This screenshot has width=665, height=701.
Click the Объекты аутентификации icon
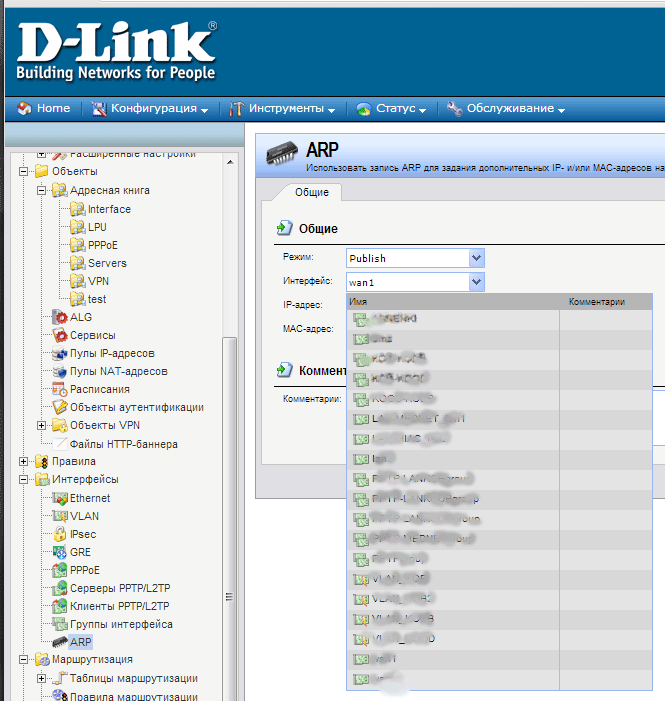pos(59,407)
